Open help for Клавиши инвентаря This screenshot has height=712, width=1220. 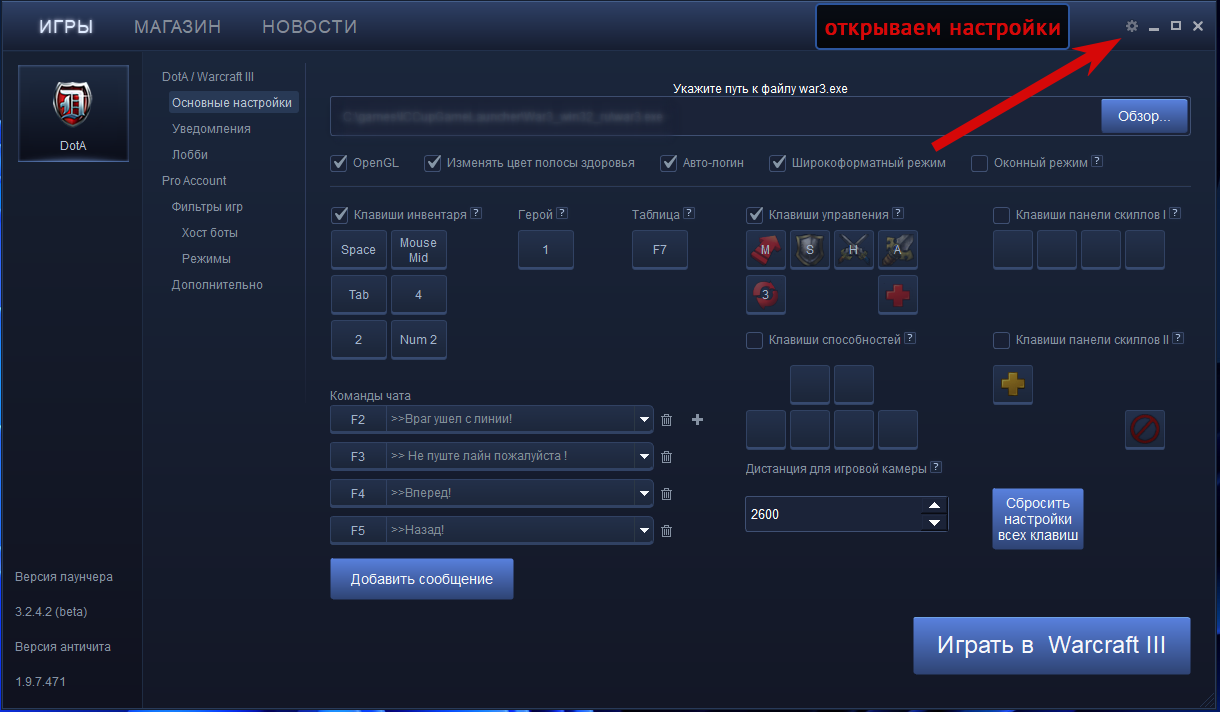(476, 213)
